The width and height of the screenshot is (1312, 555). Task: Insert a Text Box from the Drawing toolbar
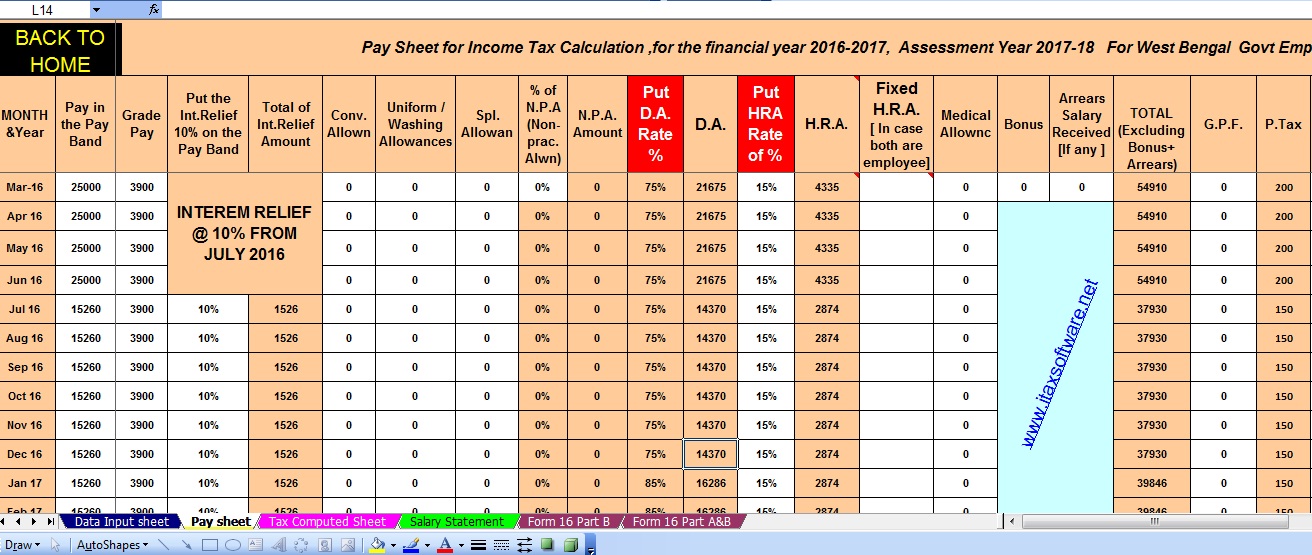click(x=256, y=545)
